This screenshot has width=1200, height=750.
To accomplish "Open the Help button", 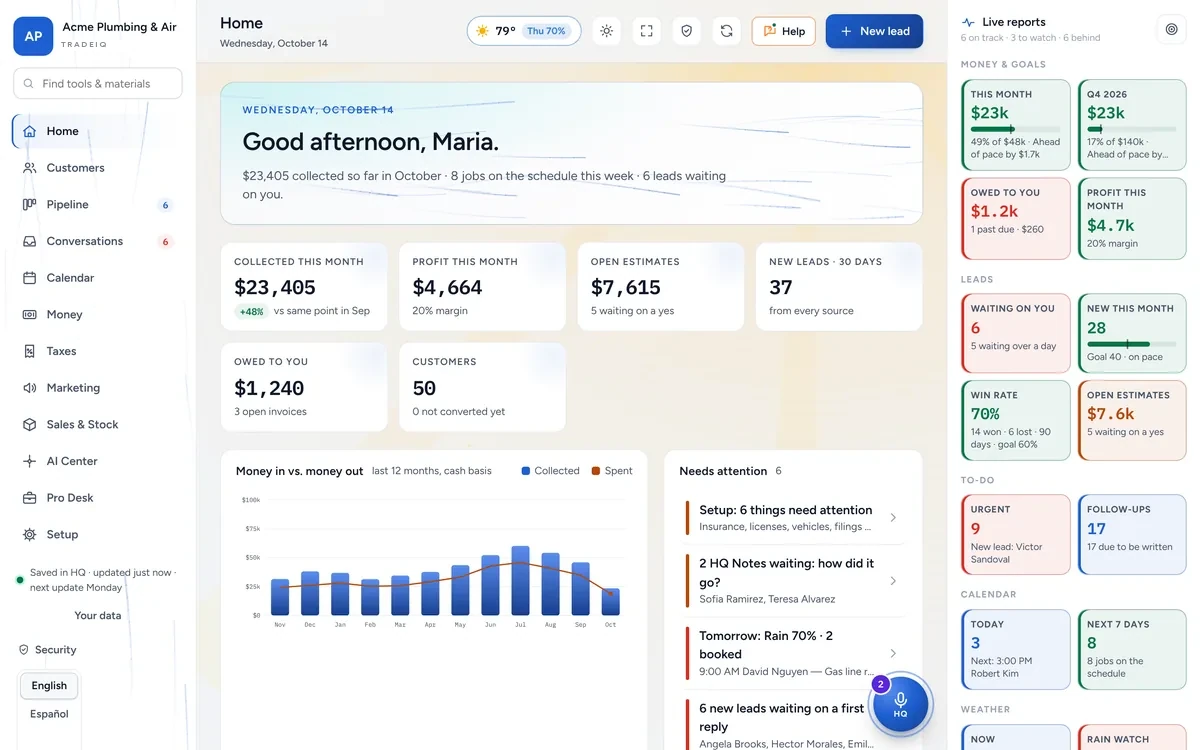I will [784, 31].
